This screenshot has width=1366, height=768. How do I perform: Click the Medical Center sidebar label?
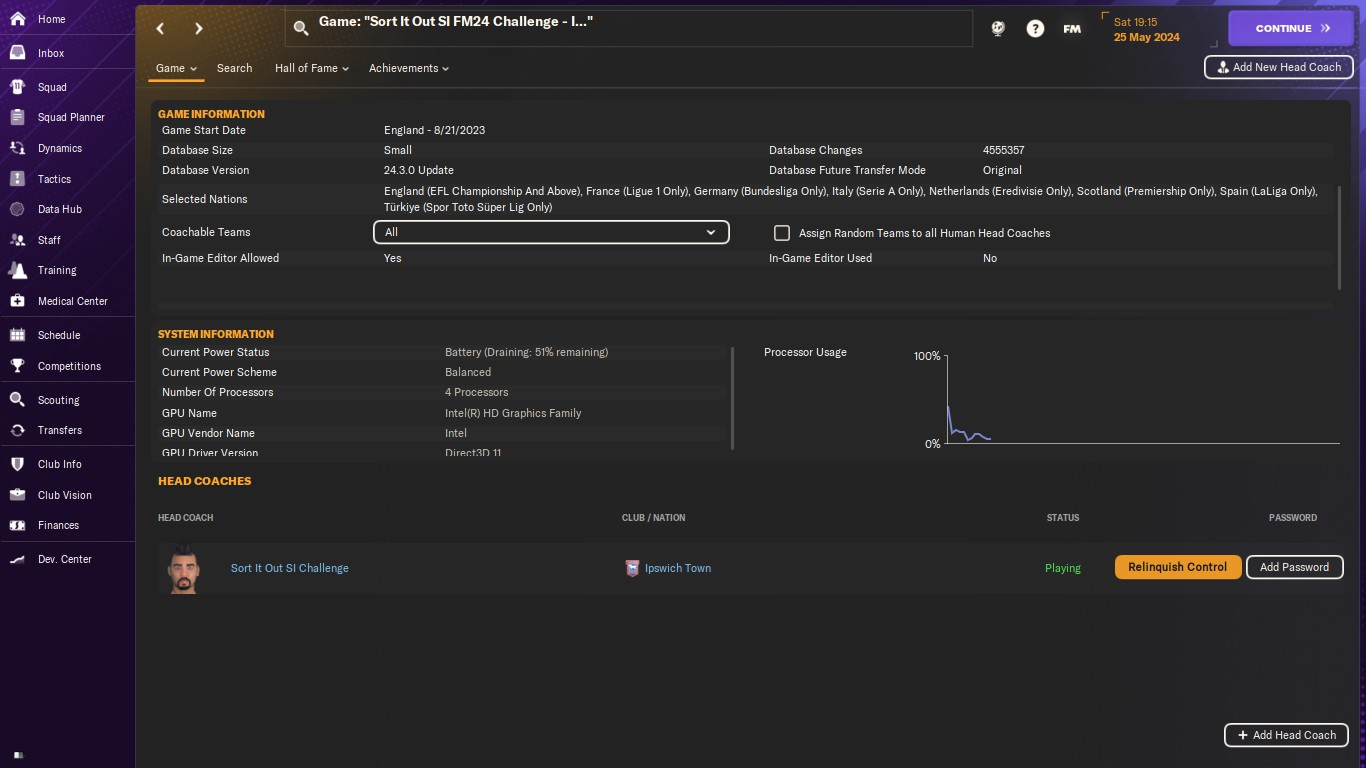point(73,301)
